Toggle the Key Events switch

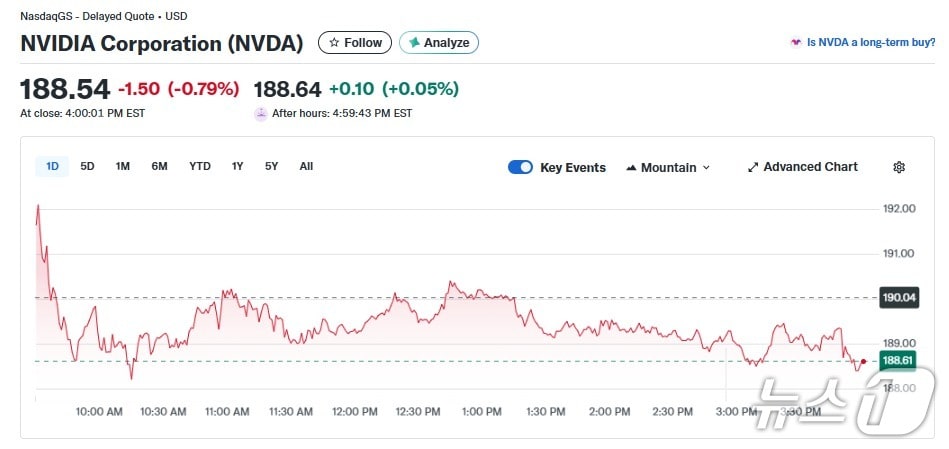tap(520, 167)
